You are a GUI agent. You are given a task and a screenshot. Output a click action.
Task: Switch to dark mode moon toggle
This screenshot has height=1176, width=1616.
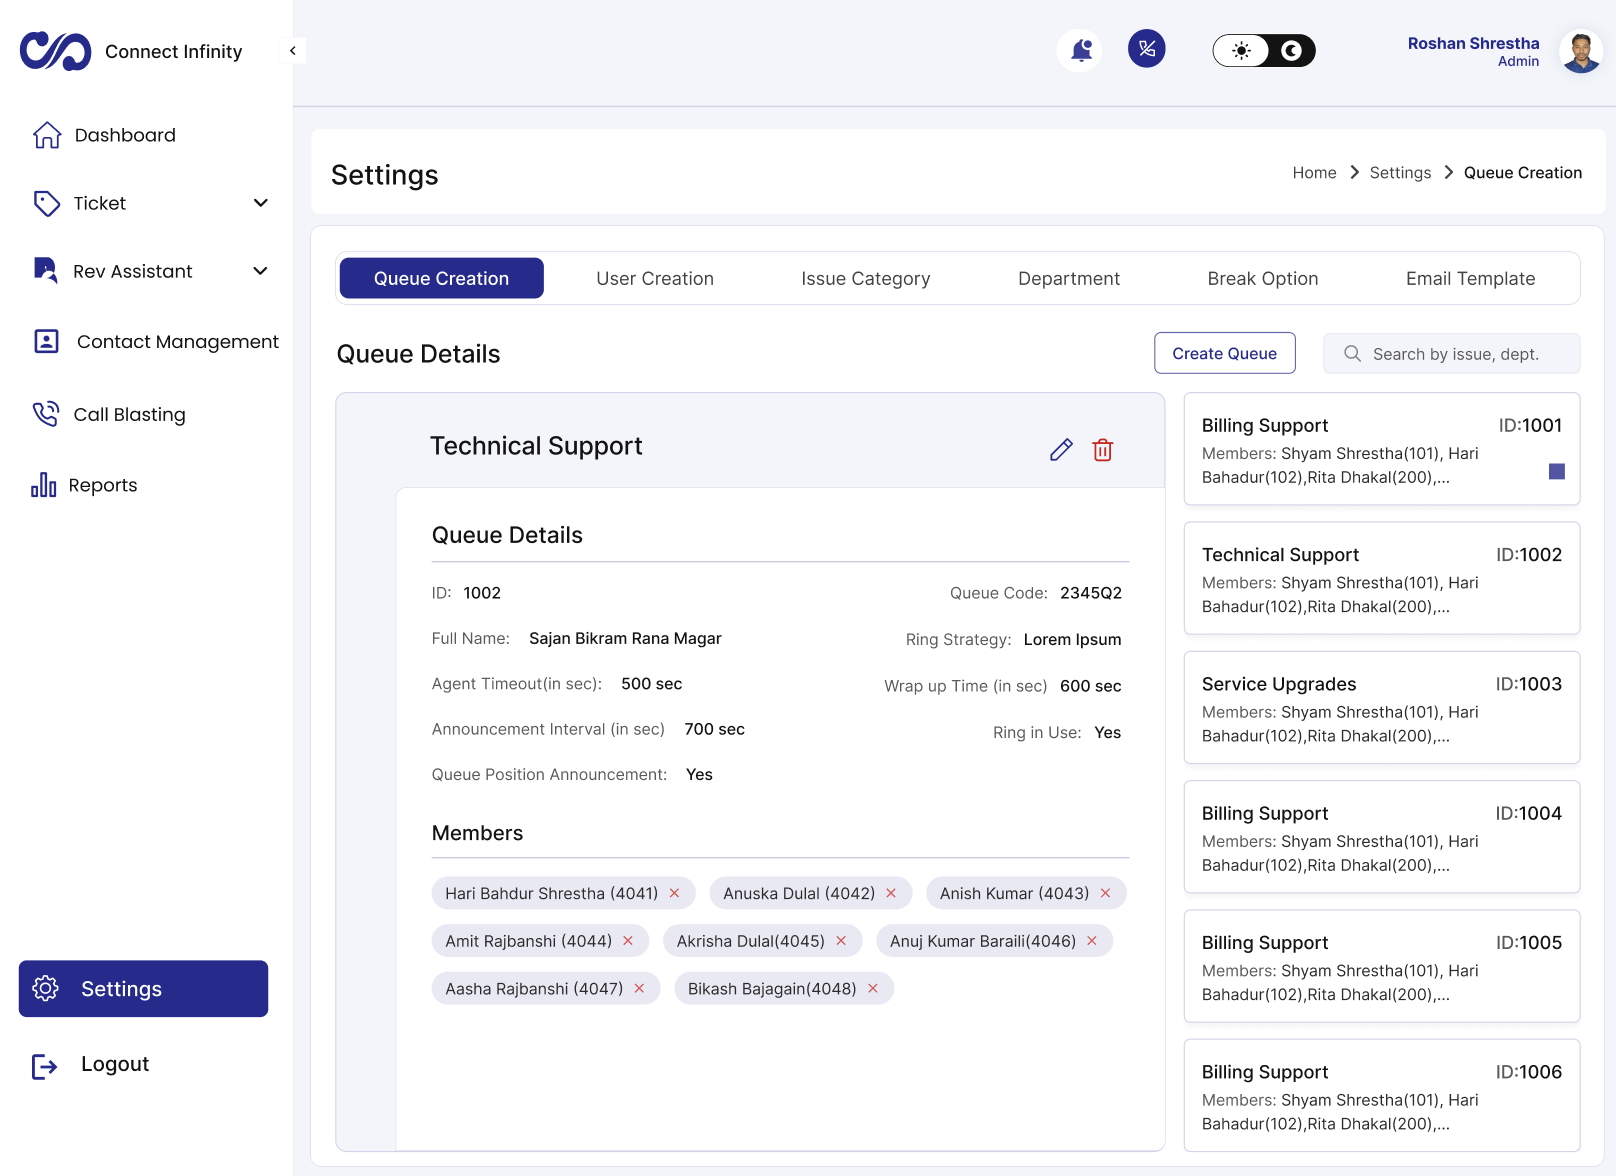coord(1292,51)
